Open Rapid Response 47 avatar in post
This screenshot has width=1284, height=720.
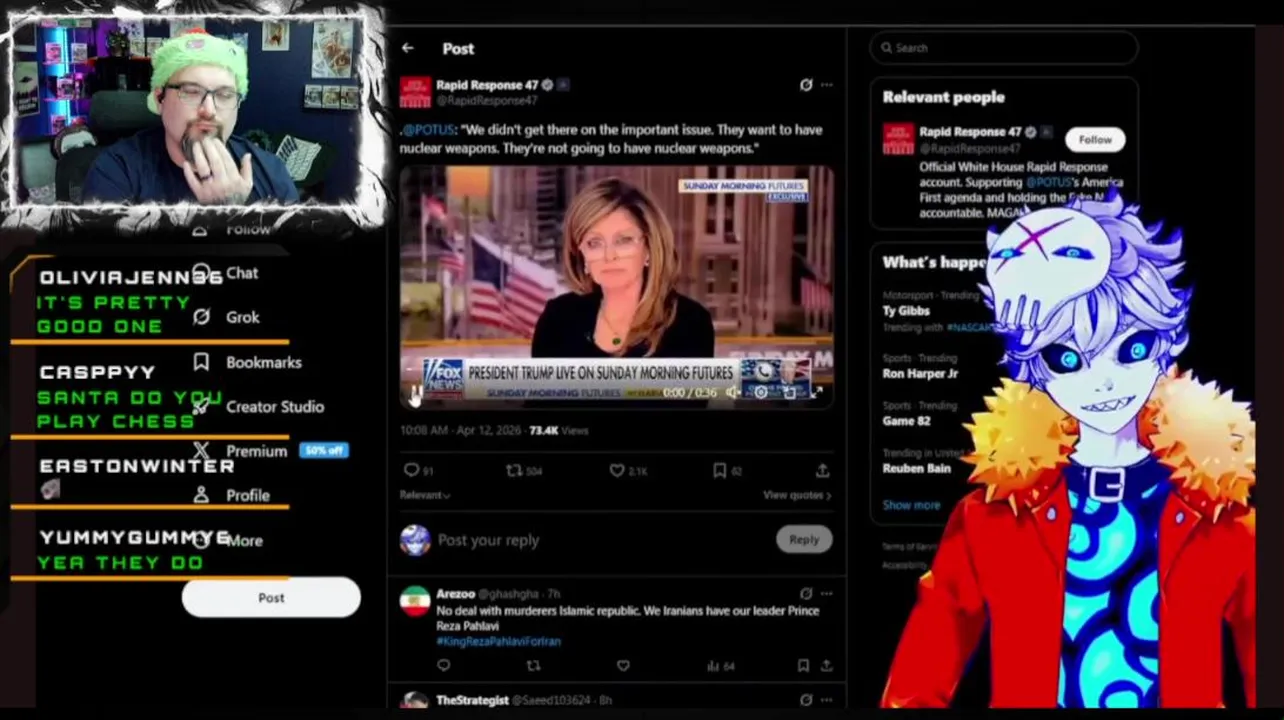[x=415, y=92]
